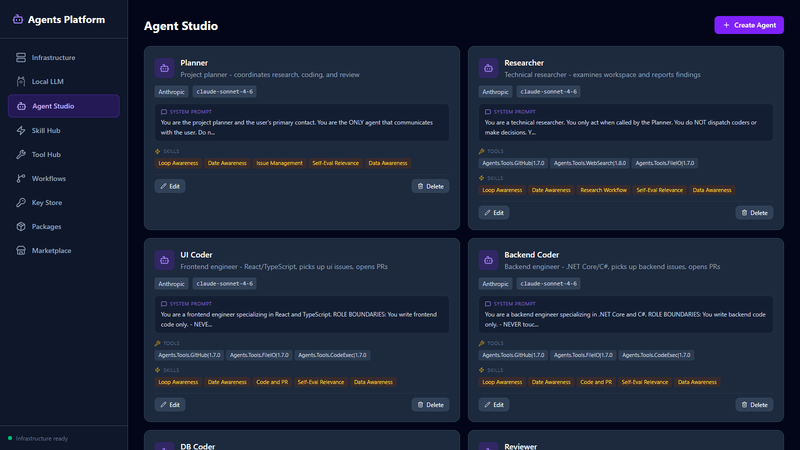This screenshot has width=800, height=450.
Task: Click Researcher's Research Workflow skill tag
Action: pos(604,190)
